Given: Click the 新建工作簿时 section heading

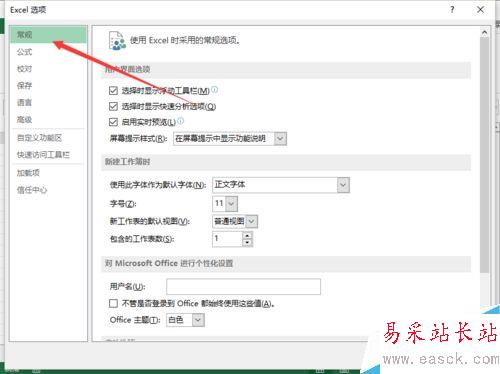Looking at the screenshot, I should 127,162.
